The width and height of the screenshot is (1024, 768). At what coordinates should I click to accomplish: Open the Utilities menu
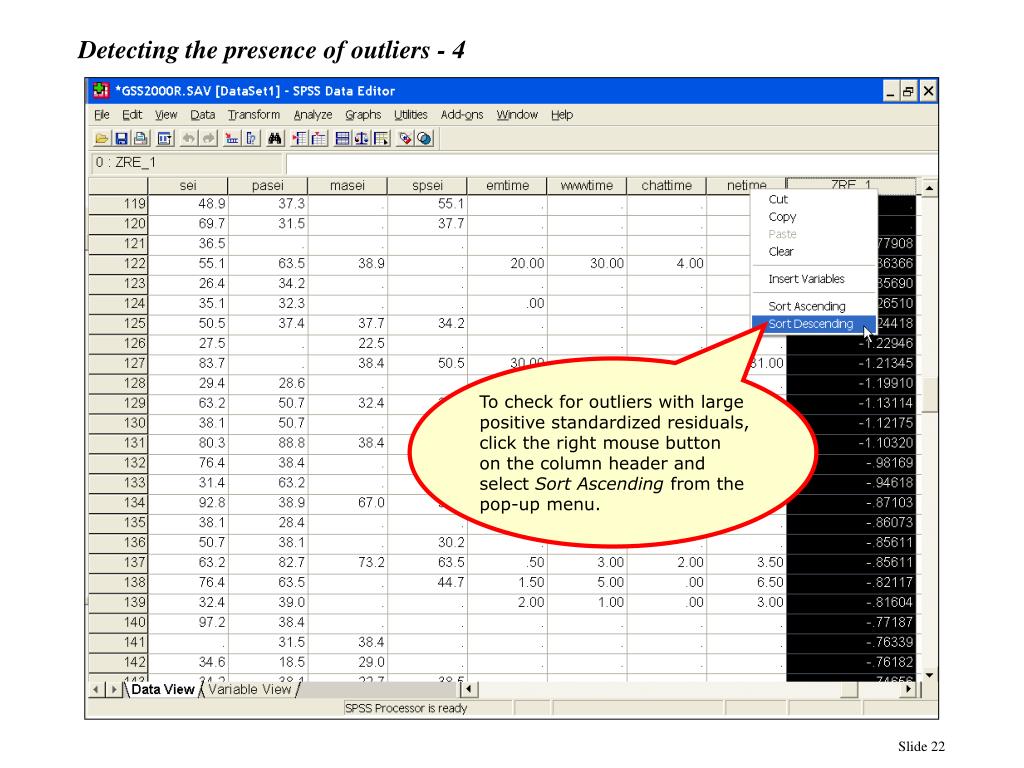tap(410, 115)
